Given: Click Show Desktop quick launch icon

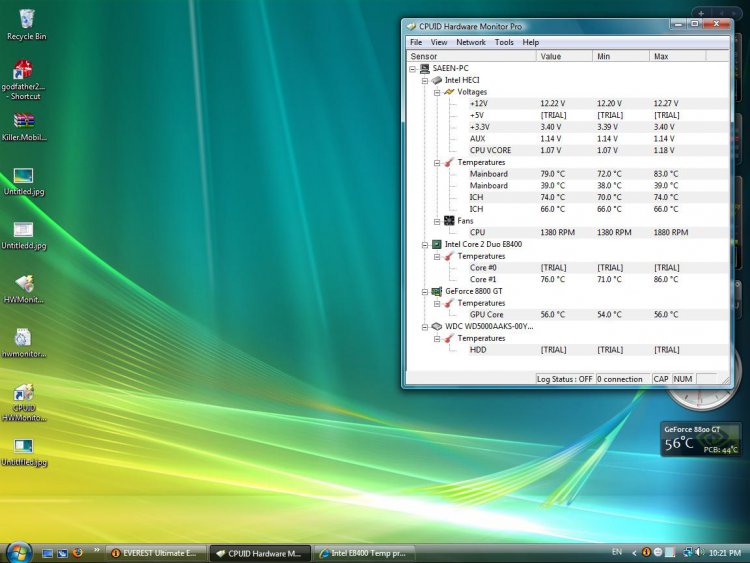Looking at the screenshot, I should point(47,553).
